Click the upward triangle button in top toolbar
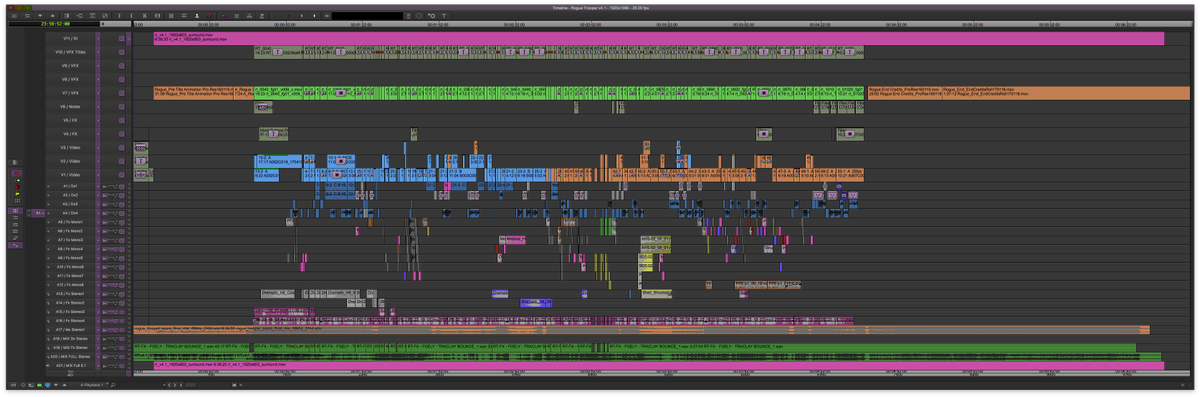1200x397 pixels. tap(52, 15)
